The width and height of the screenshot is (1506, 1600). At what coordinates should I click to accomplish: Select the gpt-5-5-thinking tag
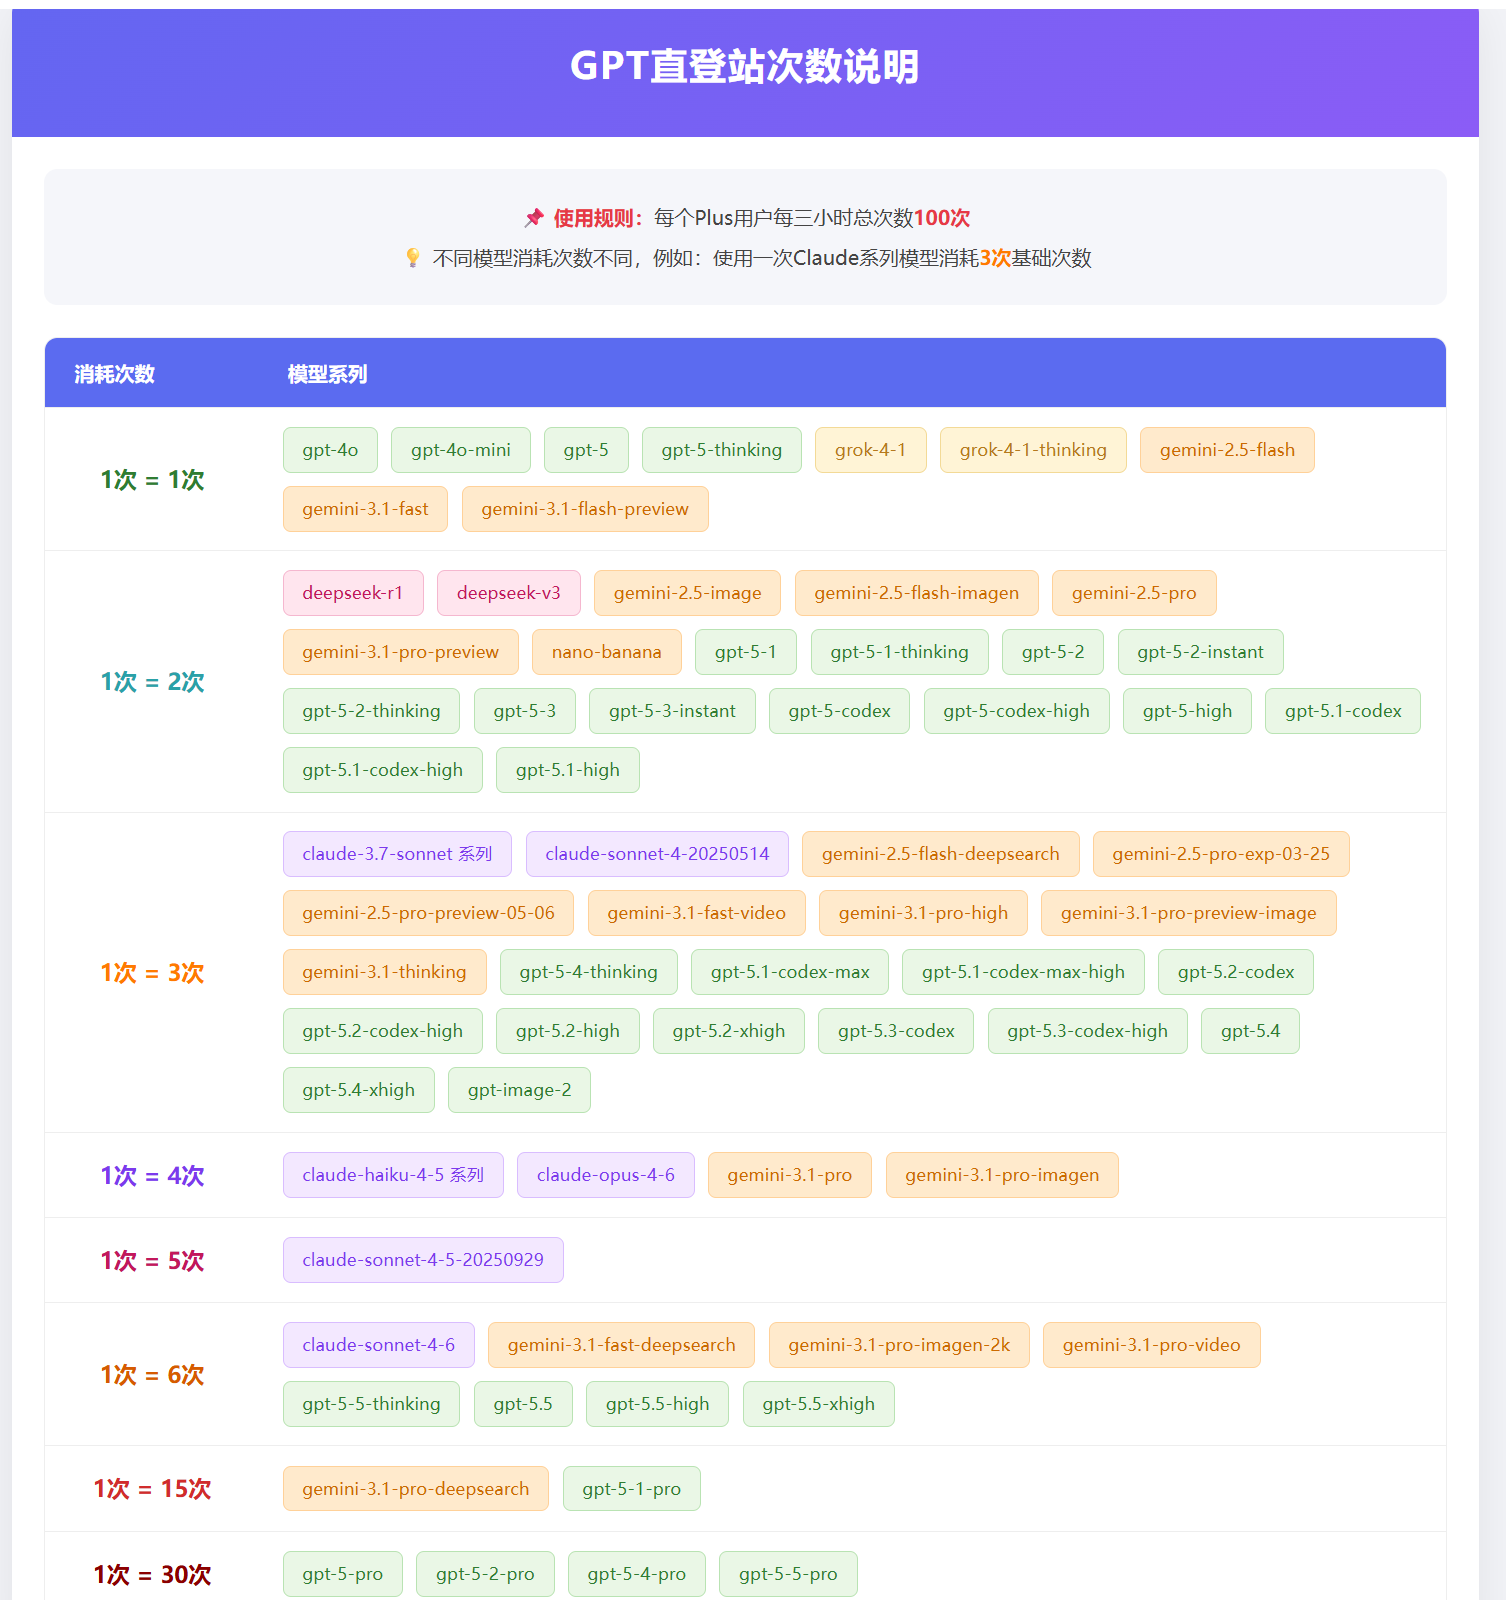(x=372, y=1404)
